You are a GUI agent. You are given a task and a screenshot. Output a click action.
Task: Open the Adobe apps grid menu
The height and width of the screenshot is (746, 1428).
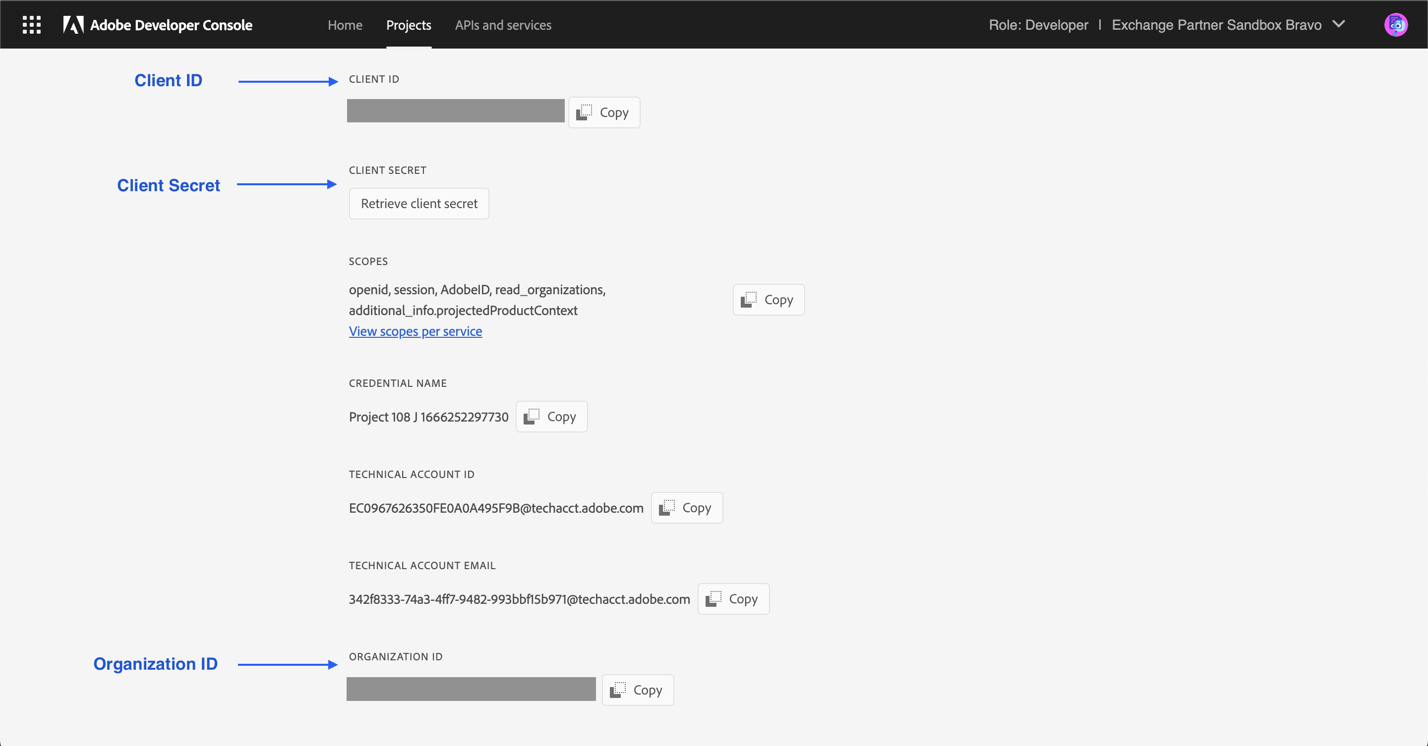click(31, 24)
